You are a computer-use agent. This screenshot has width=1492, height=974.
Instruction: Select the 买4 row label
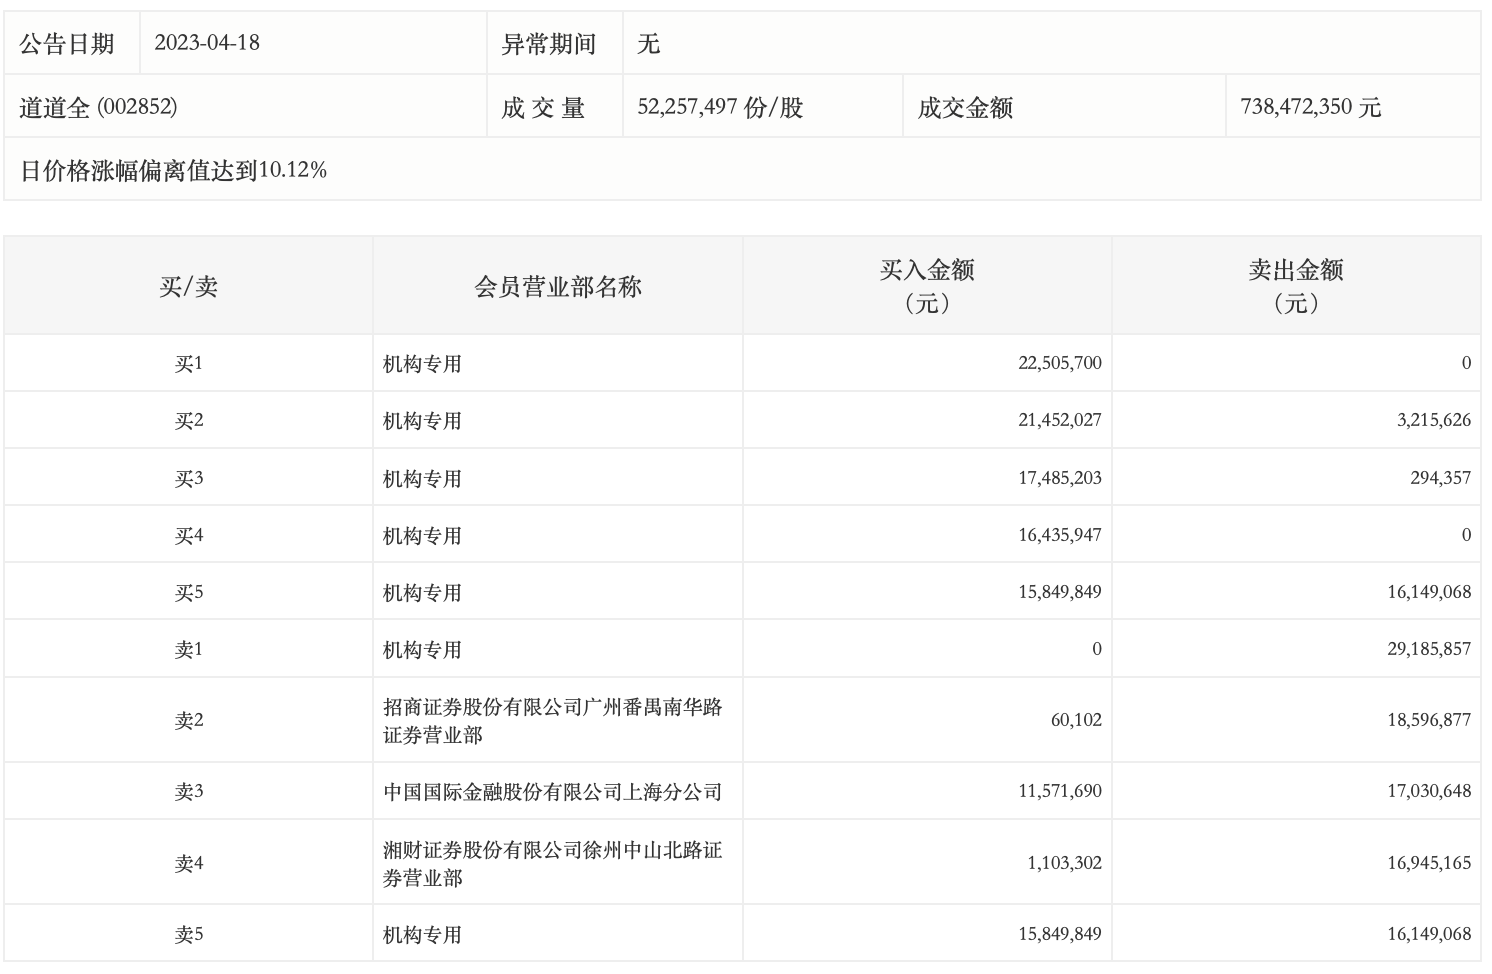click(x=188, y=536)
